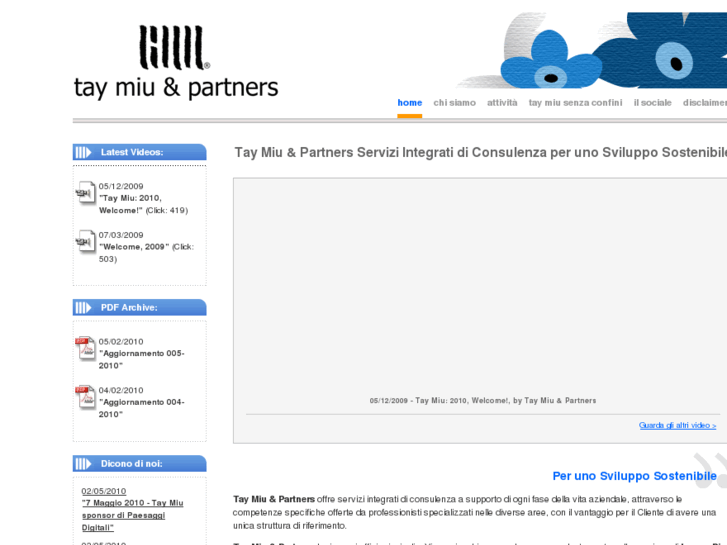
Task: Click the embedded video player area
Action: tap(482, 288)
